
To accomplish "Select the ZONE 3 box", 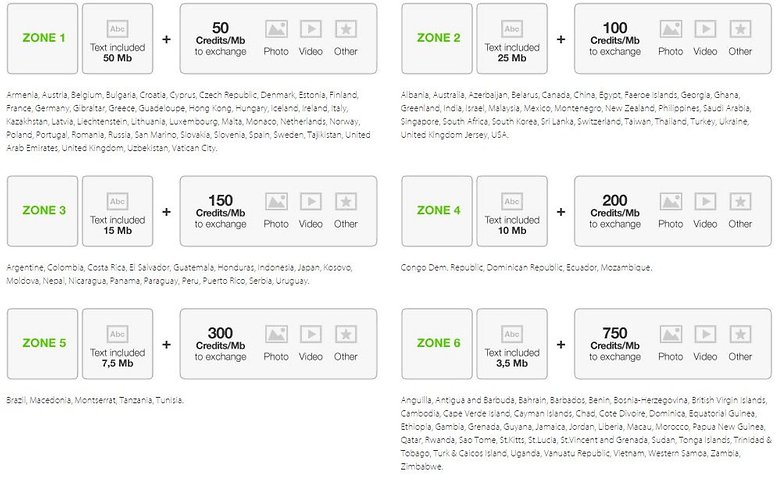I will click(42, 211).
